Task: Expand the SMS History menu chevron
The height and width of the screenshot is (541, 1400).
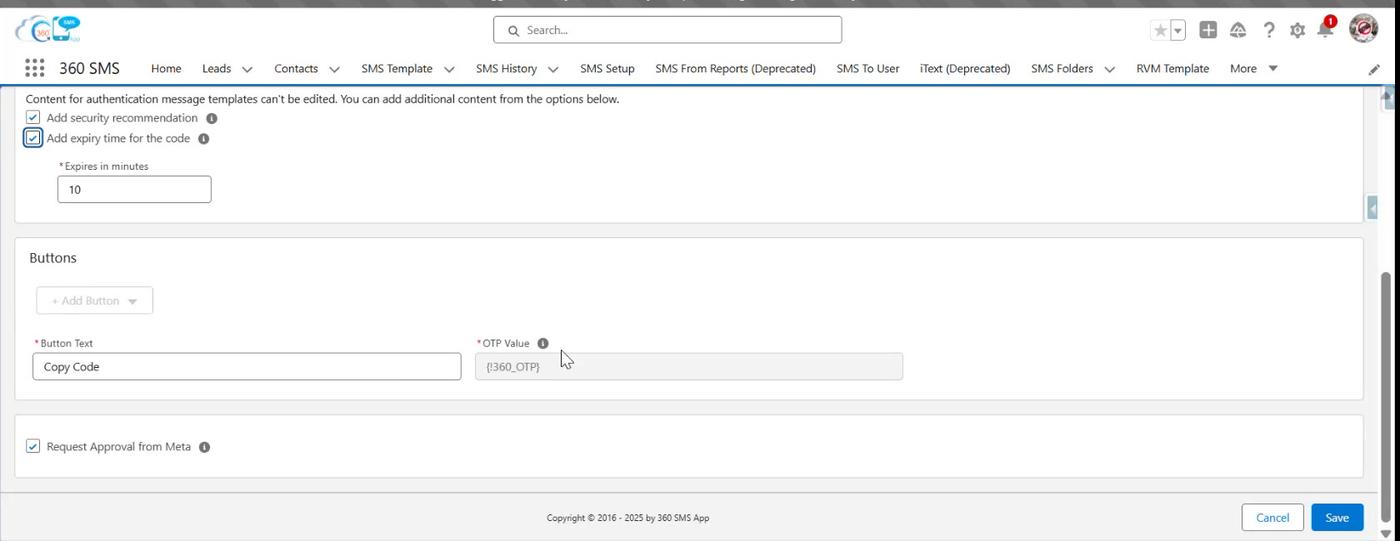Action: pyautogui.click(x=553, y=69)
